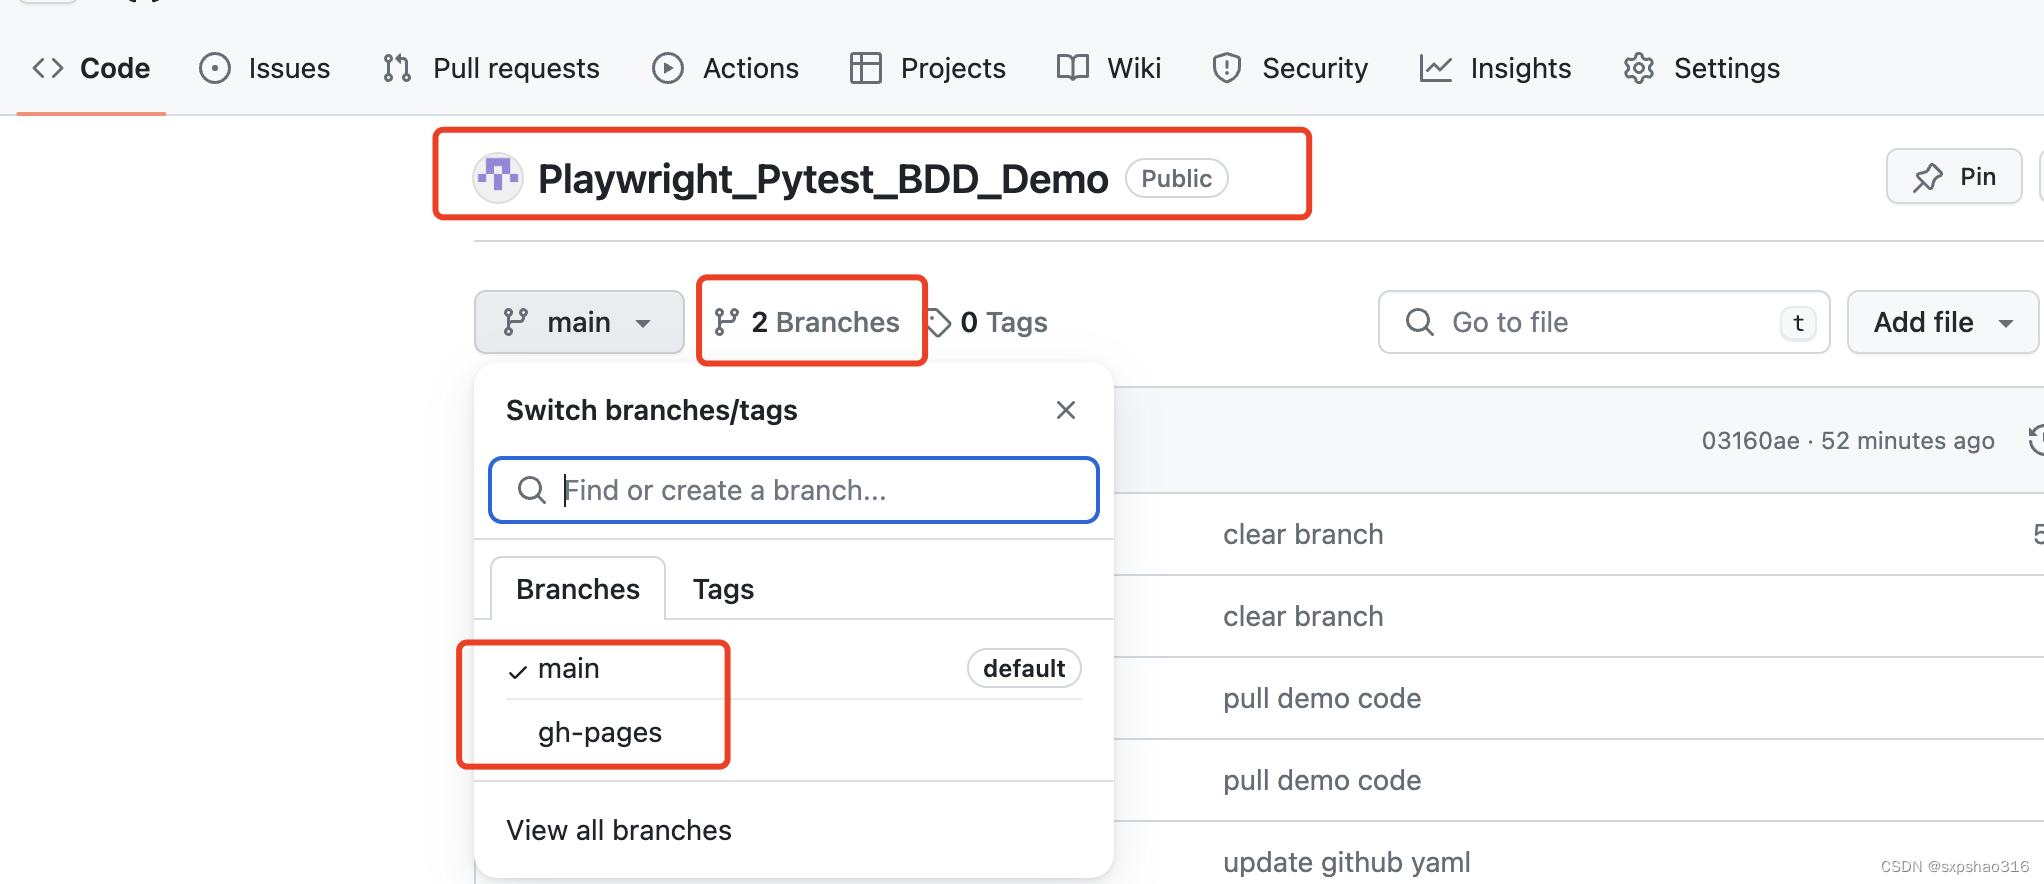
Task: Click the repository avatar icon
Action: click(497, 178)
